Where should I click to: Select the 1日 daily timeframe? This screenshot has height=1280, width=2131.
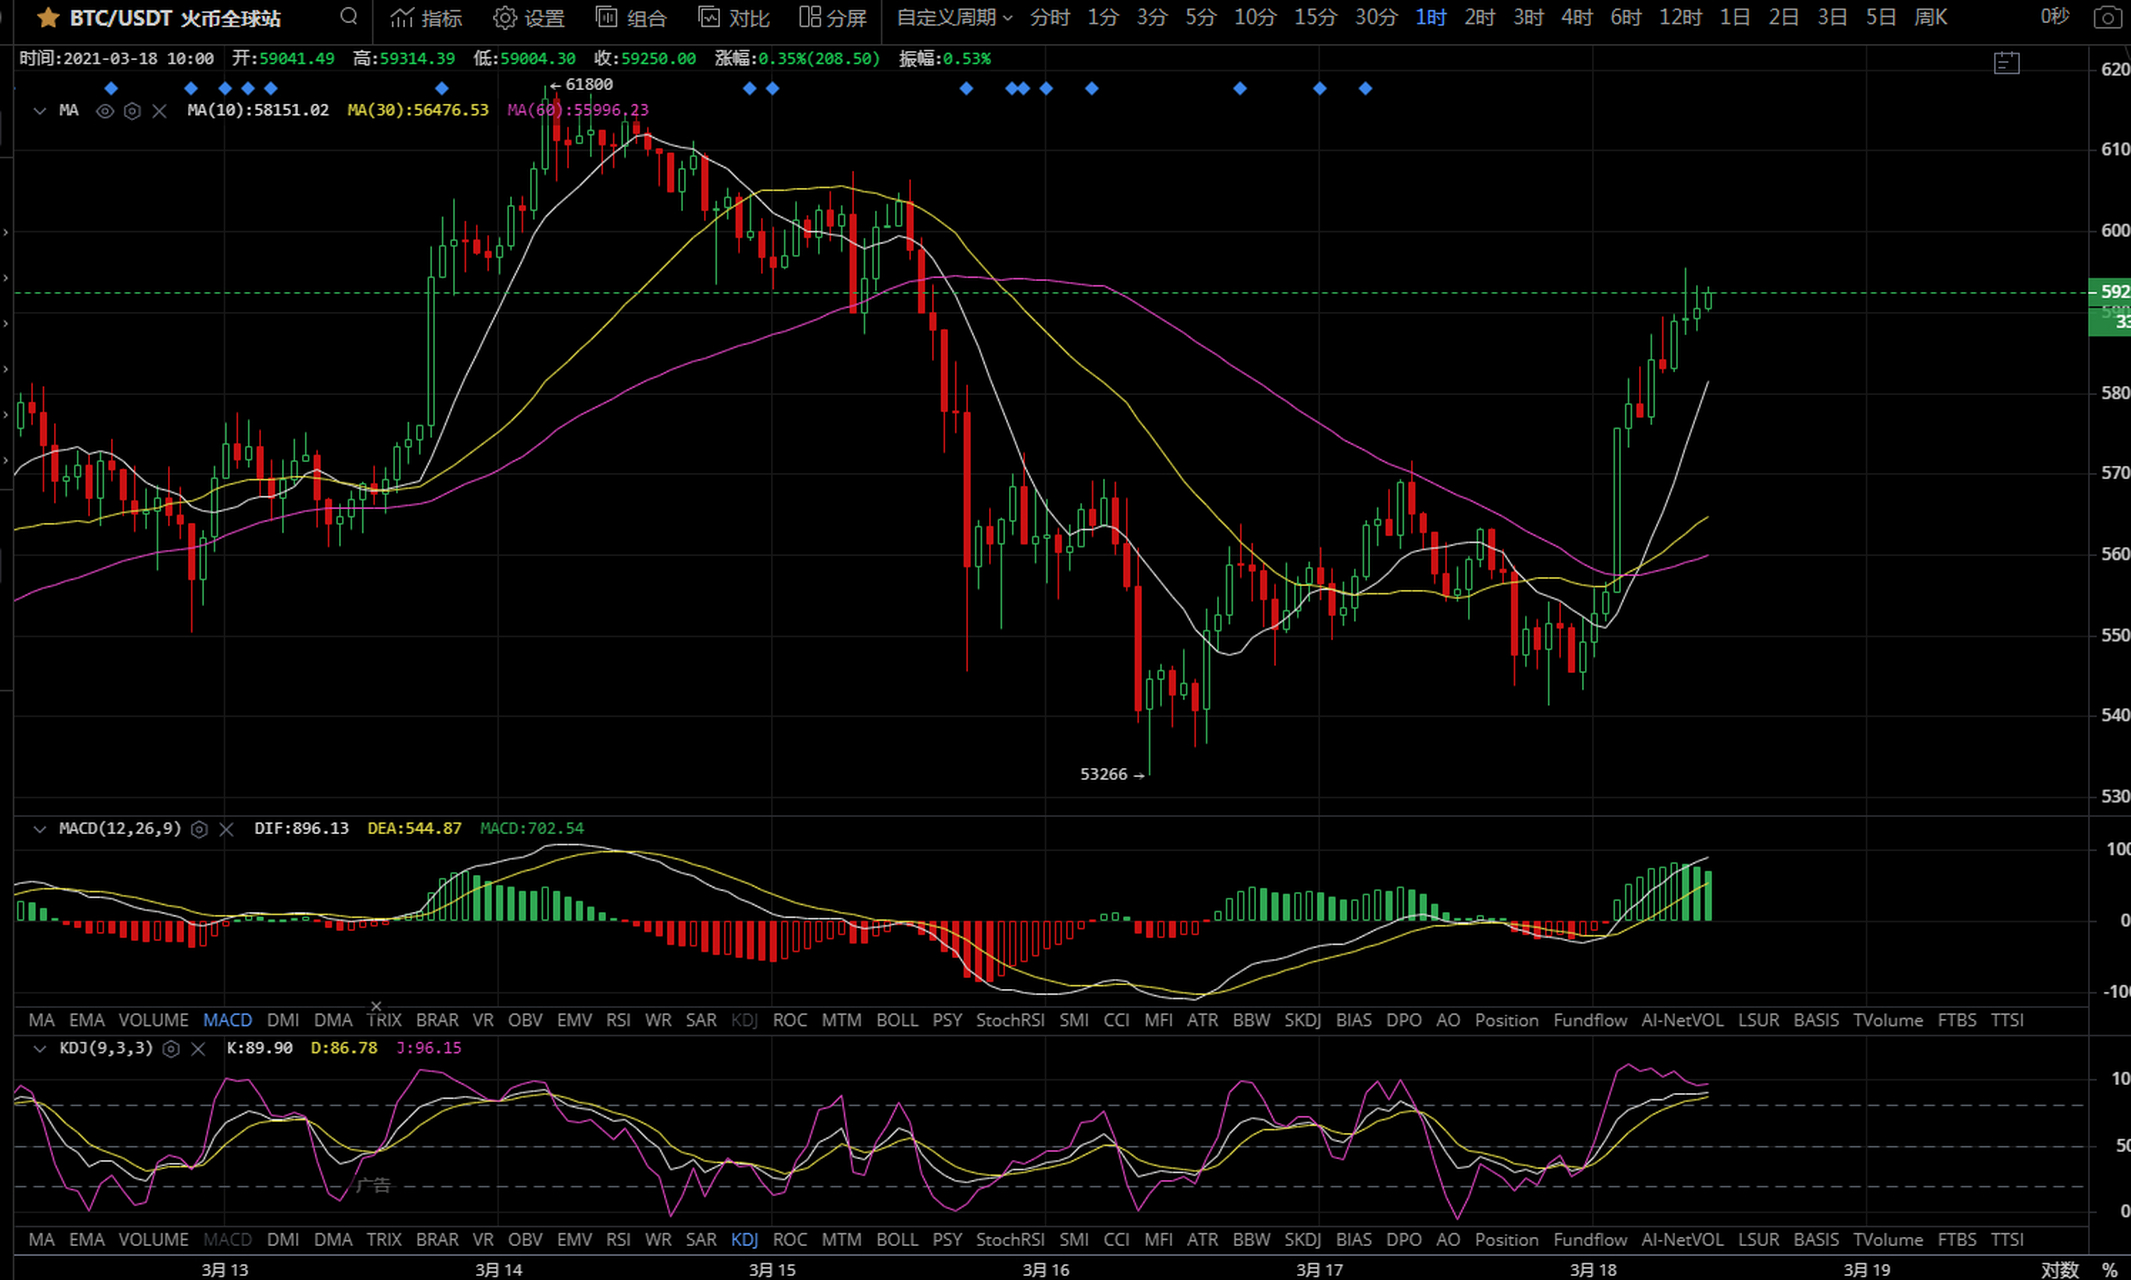click(x=1734, y=18)
